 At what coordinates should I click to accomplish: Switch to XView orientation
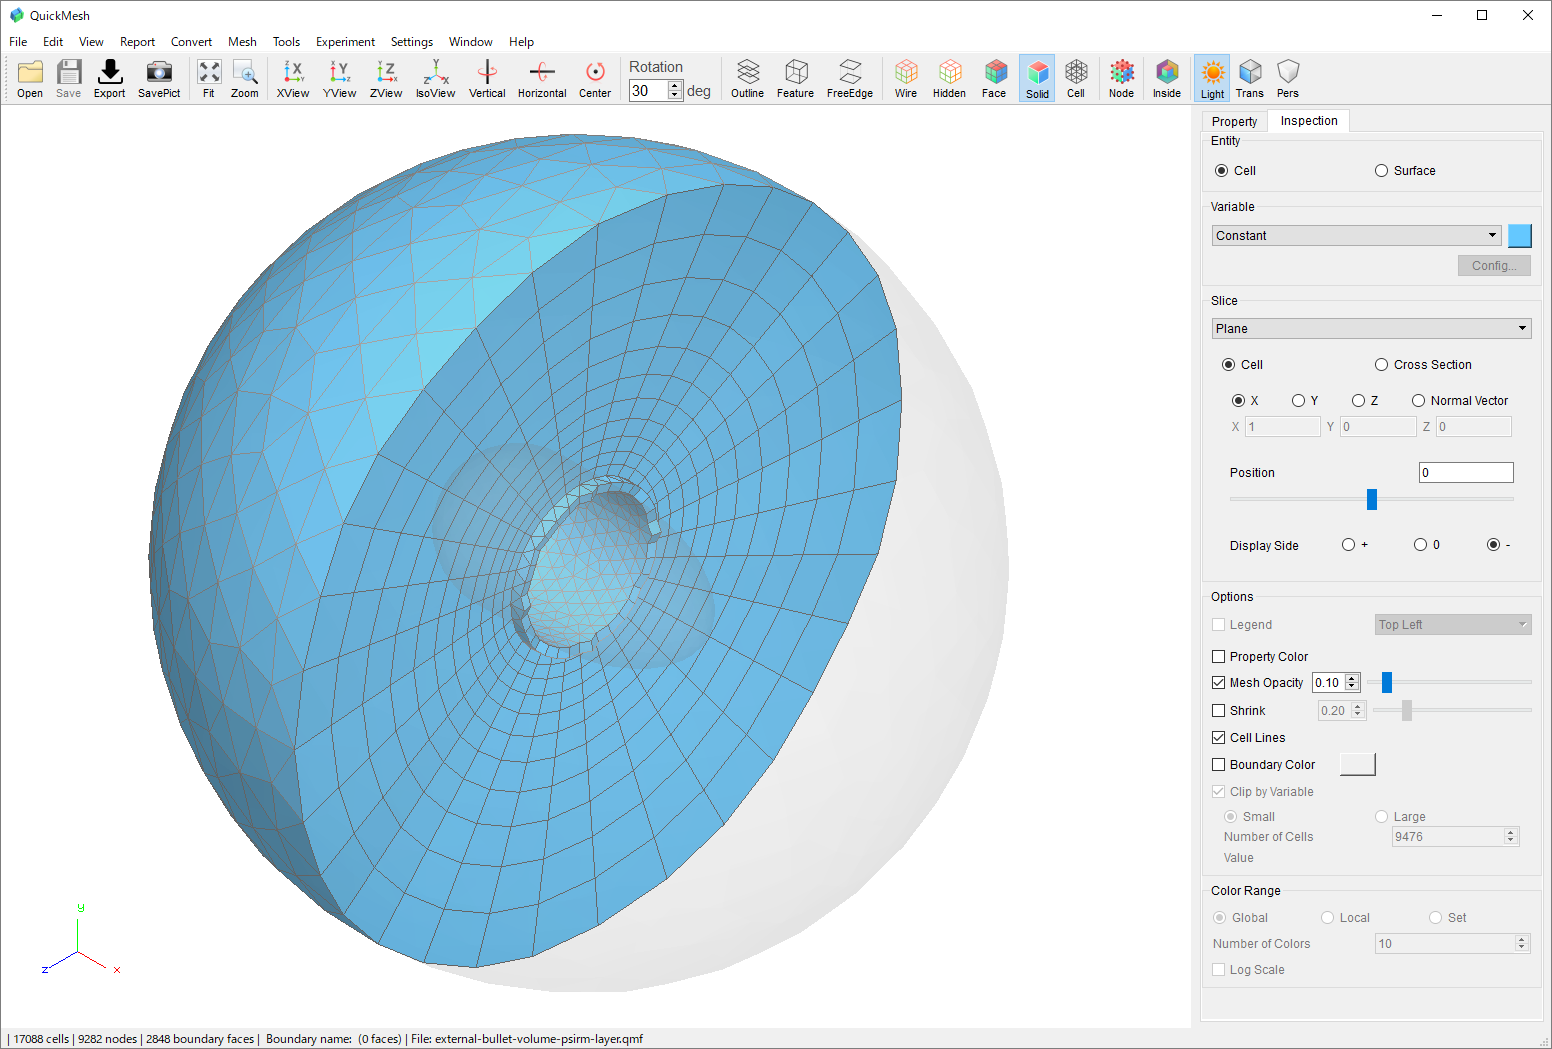(x=293, y=78)
